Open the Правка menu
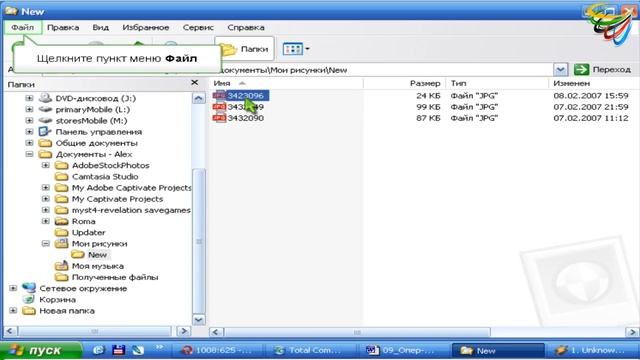The image size is (640, 360). tap(63, 27)
